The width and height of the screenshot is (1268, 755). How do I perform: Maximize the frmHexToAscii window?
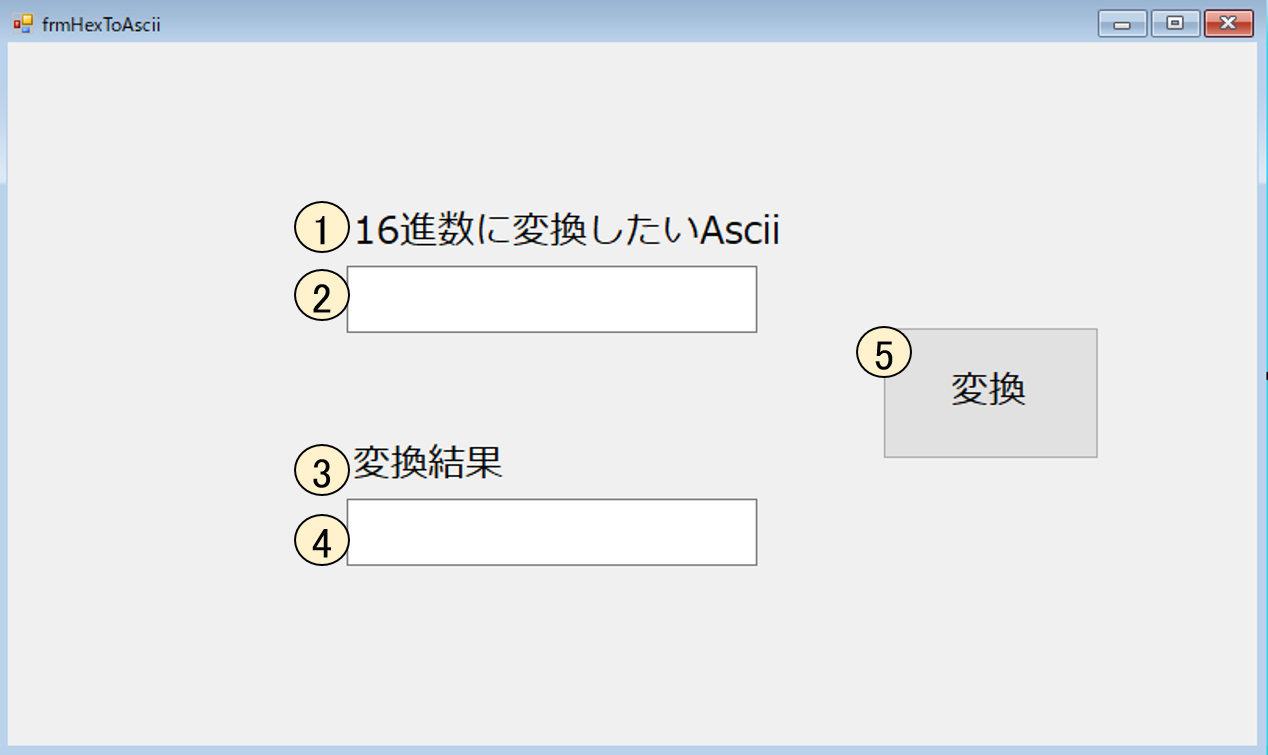pos(1175,23)
